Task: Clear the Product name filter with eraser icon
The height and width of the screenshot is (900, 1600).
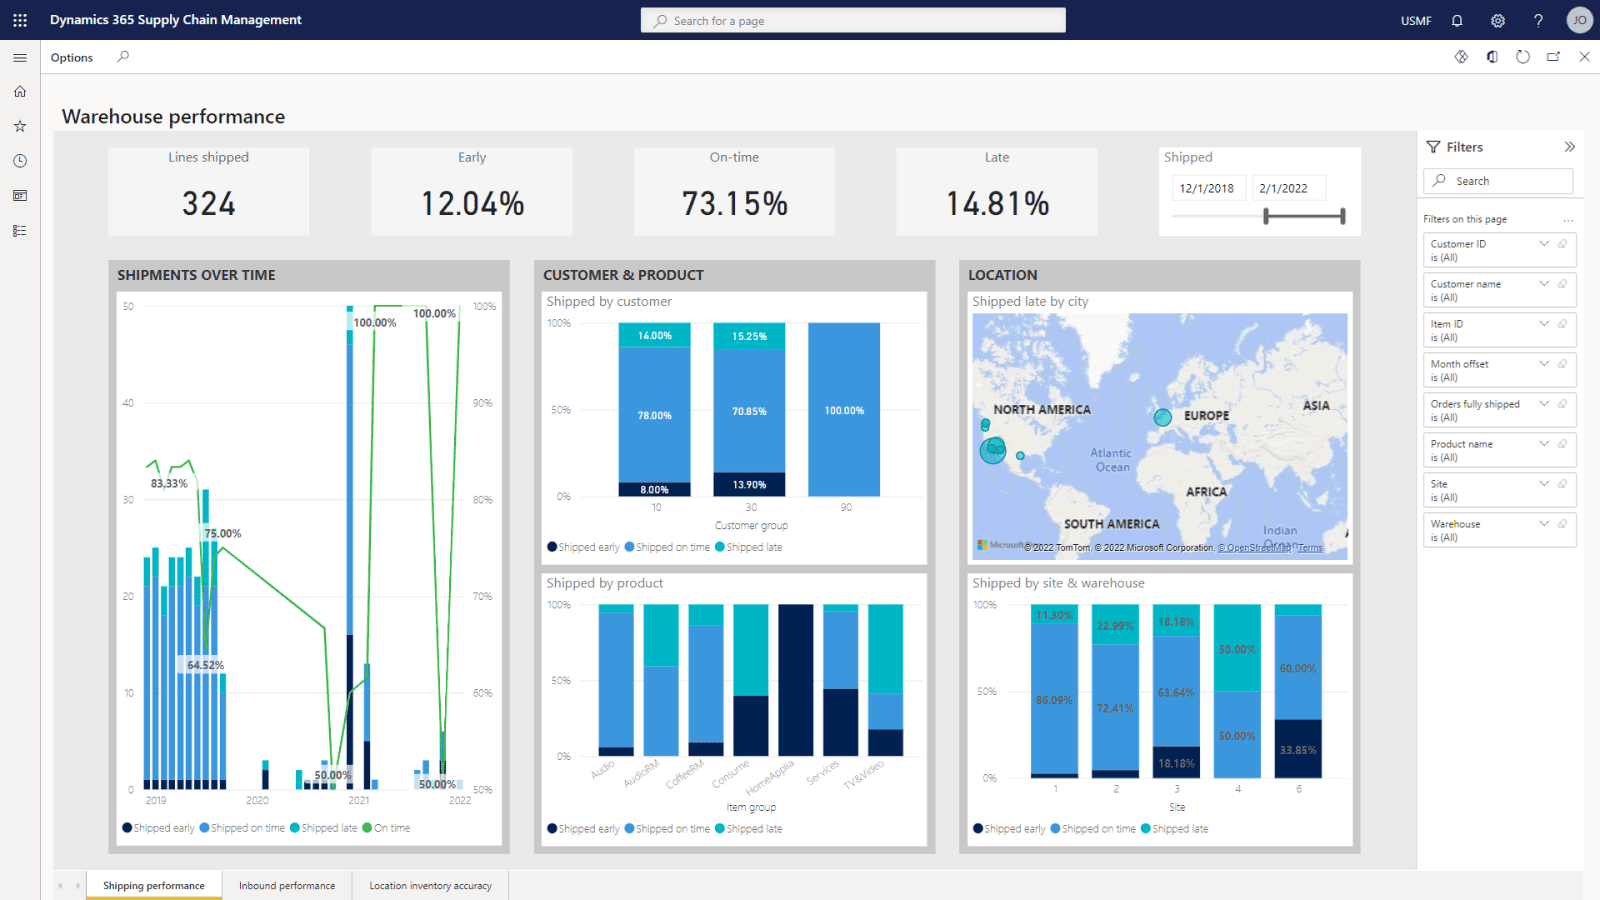Action: (1562, 443)
